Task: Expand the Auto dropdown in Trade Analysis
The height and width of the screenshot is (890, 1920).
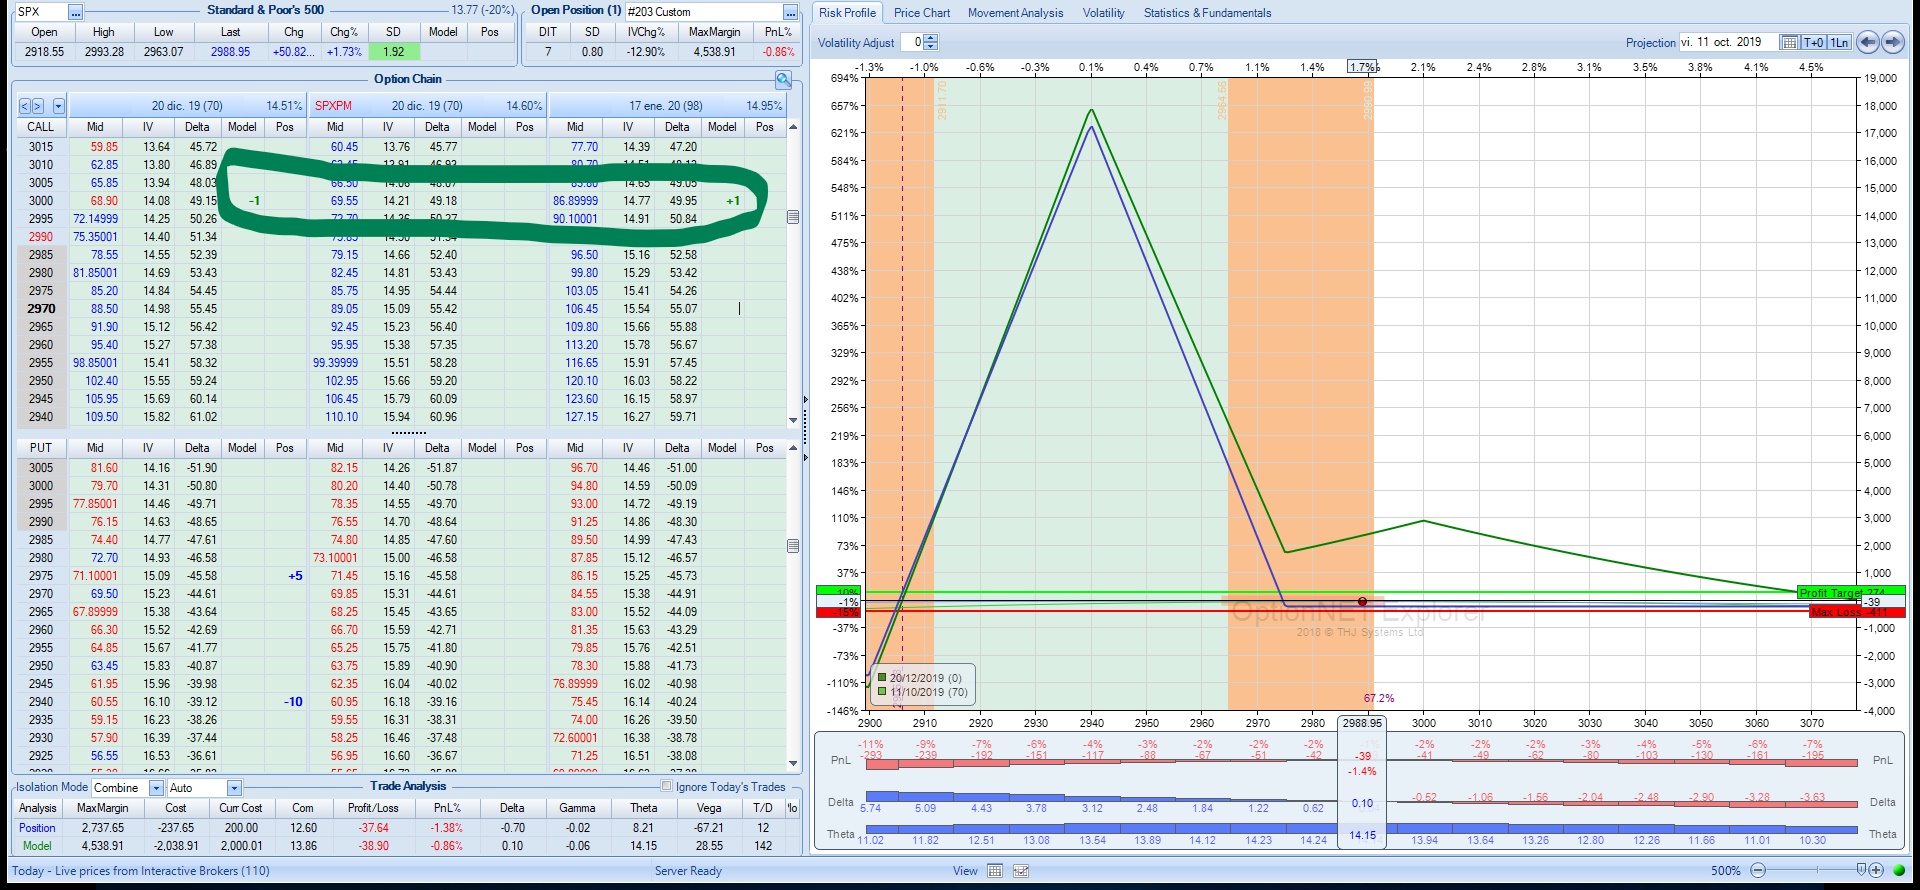Action: (234, 788)
